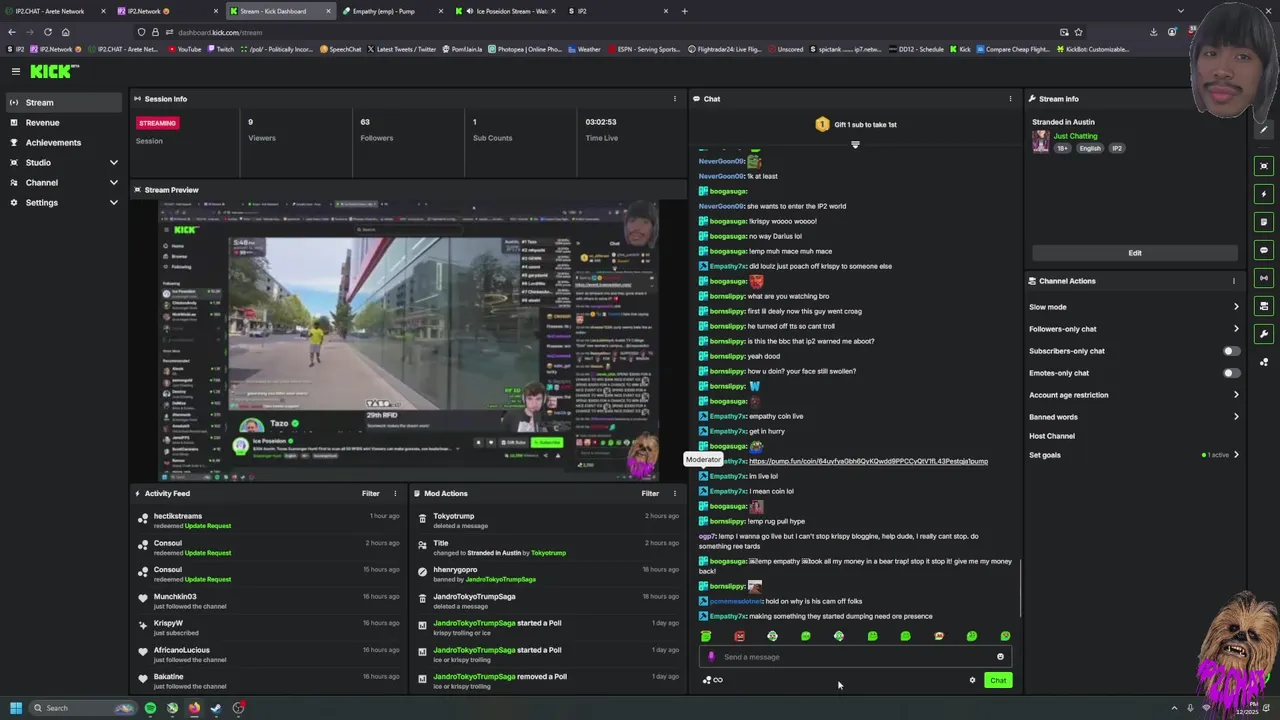Open Mod Actions Filter
1280x720 pixels.
tap(650, 493)
